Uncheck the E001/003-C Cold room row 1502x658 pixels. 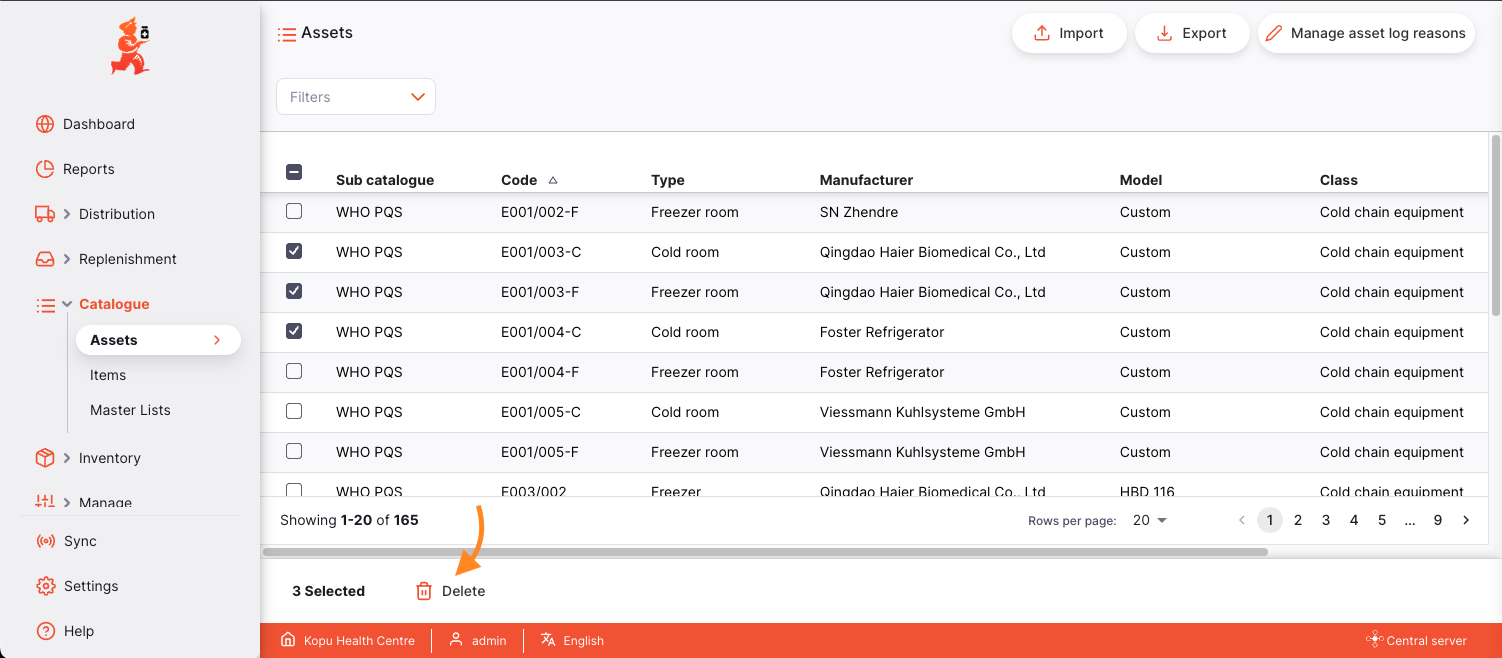294,251
